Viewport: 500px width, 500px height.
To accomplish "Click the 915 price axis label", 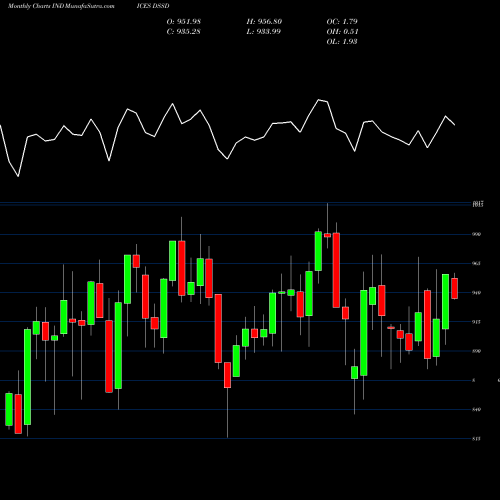I will 476,322.
